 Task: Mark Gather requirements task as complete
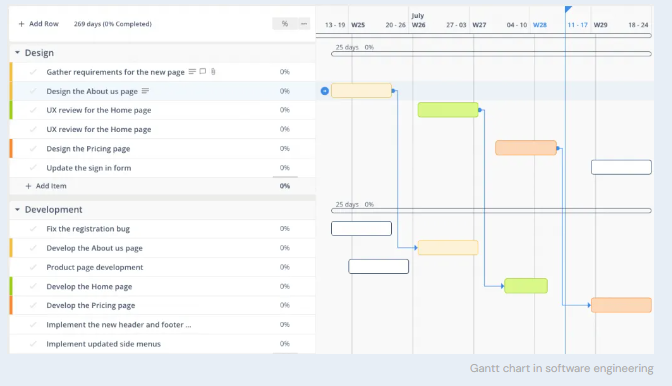tap(33, 72)
